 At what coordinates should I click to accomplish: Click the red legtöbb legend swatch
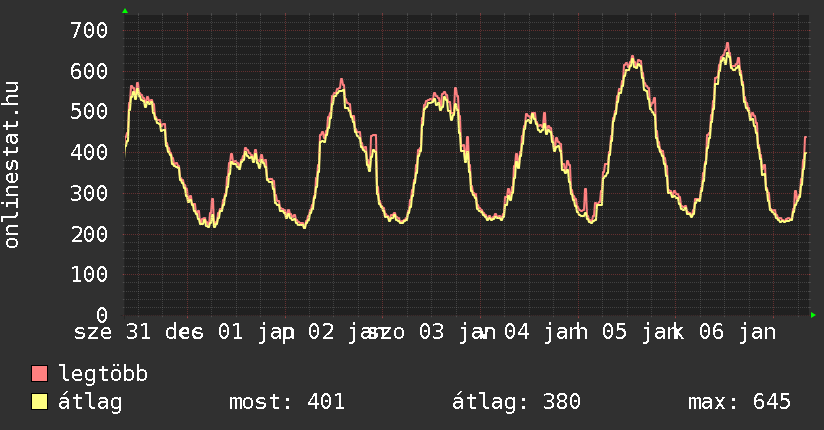(x=40, y=374)
